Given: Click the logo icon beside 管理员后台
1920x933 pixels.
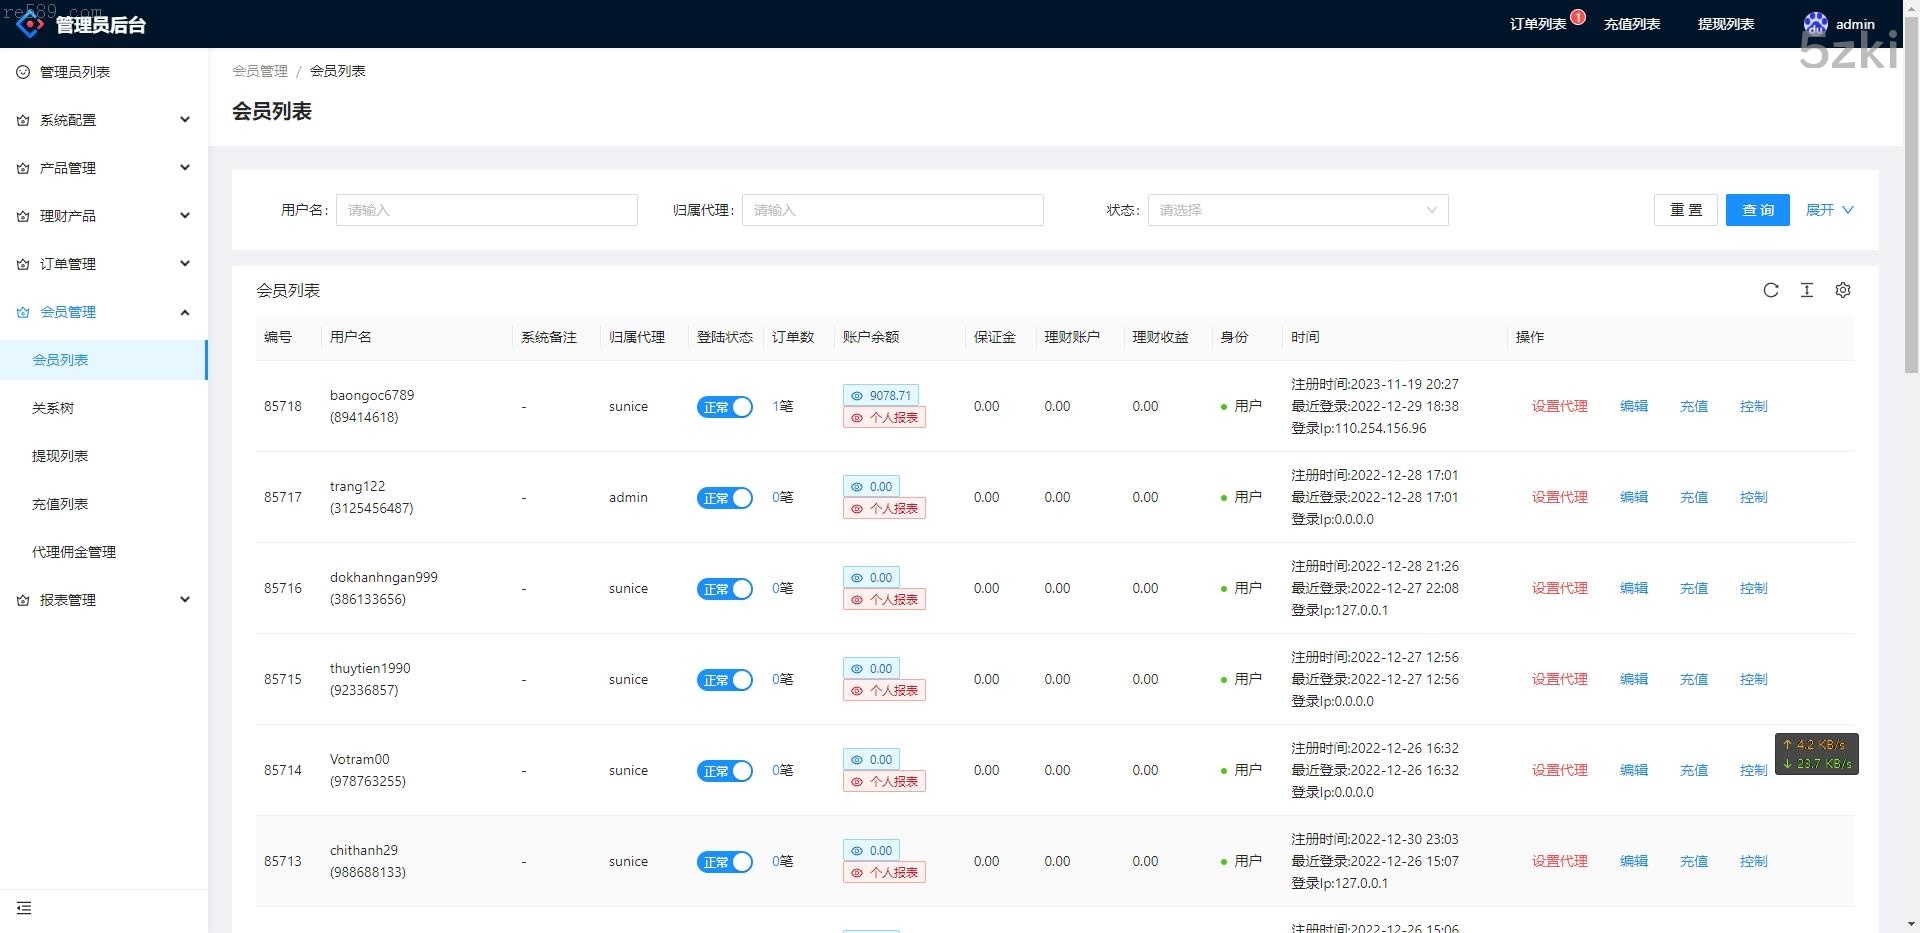Looking at the screenshot, I should point(30,23).
